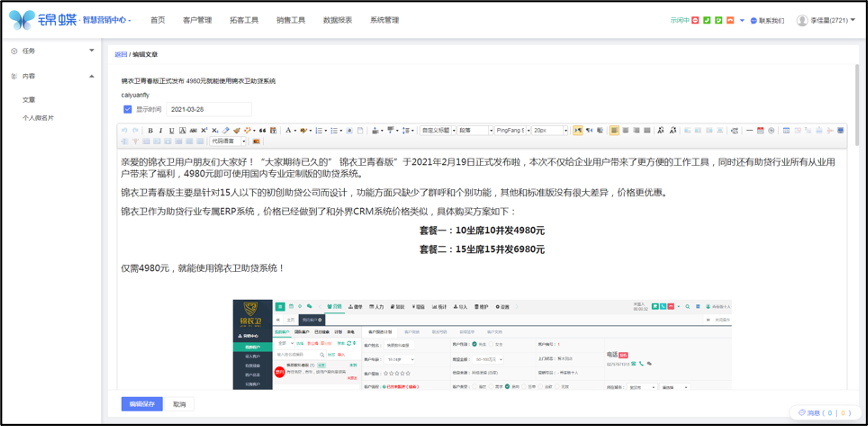Image resolution: width=868 pixels, height=427 pixels.
Task: Apply subscript formatting
Action: click(x=215, y=130)
